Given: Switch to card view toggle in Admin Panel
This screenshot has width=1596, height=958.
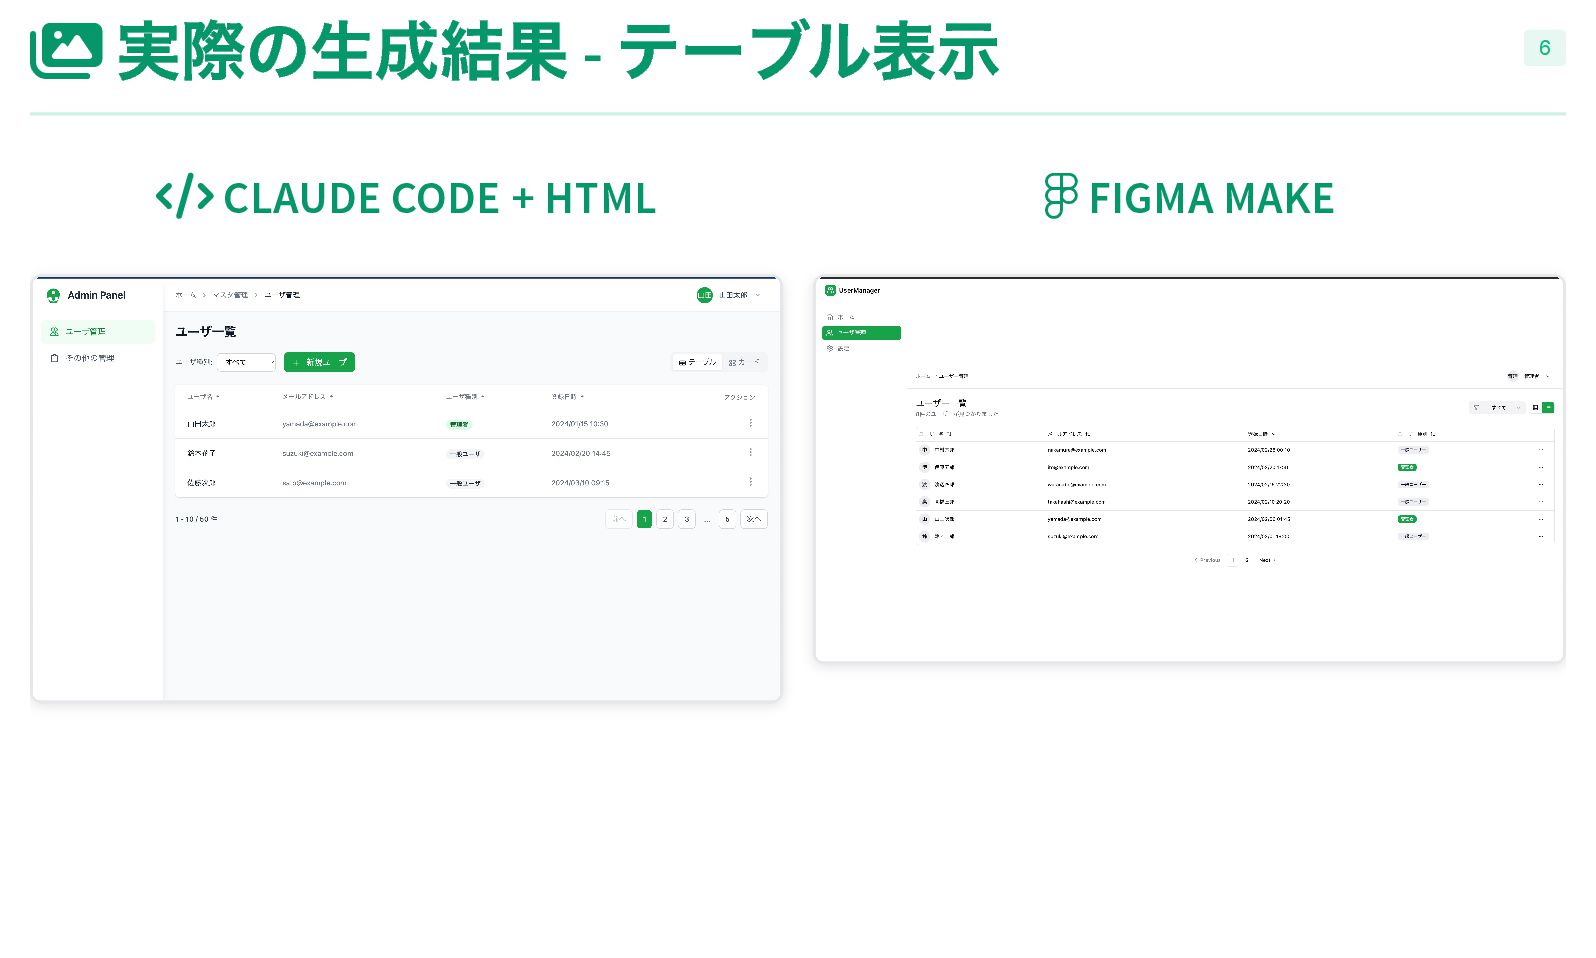Looking at the screenshot, I should (744, 362).
